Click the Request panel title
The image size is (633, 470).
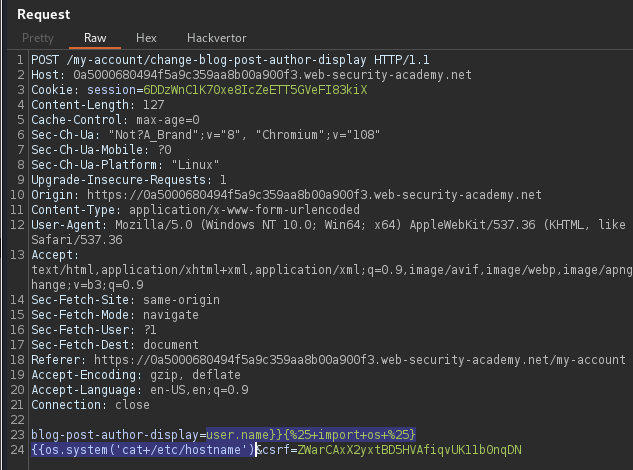click(44, 15)
